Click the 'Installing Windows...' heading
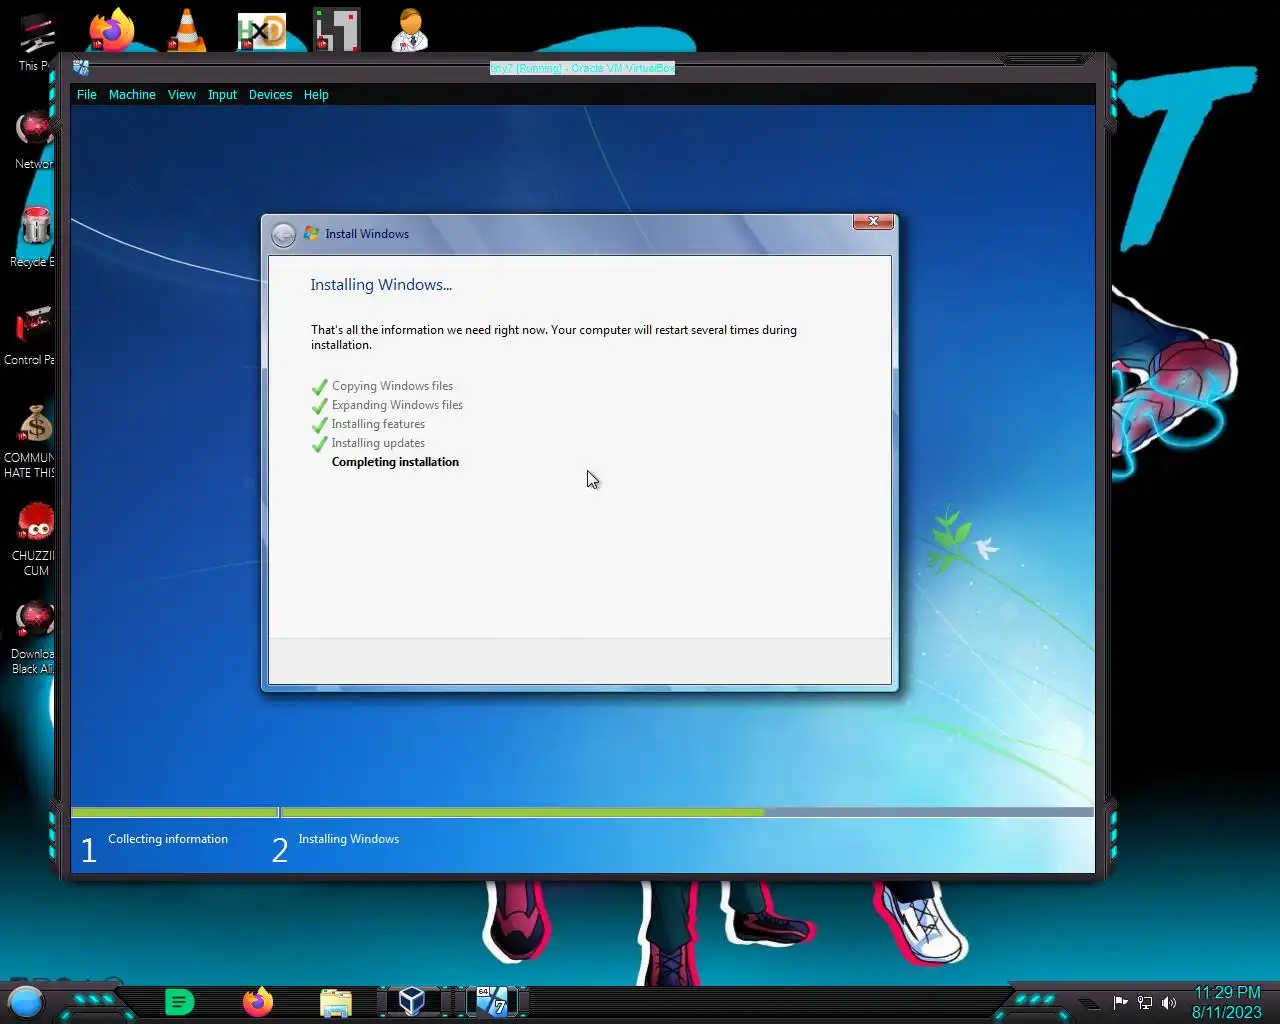Image resolution: width=1280 pixels, height=1024 pixels. (x=381, y=285)
